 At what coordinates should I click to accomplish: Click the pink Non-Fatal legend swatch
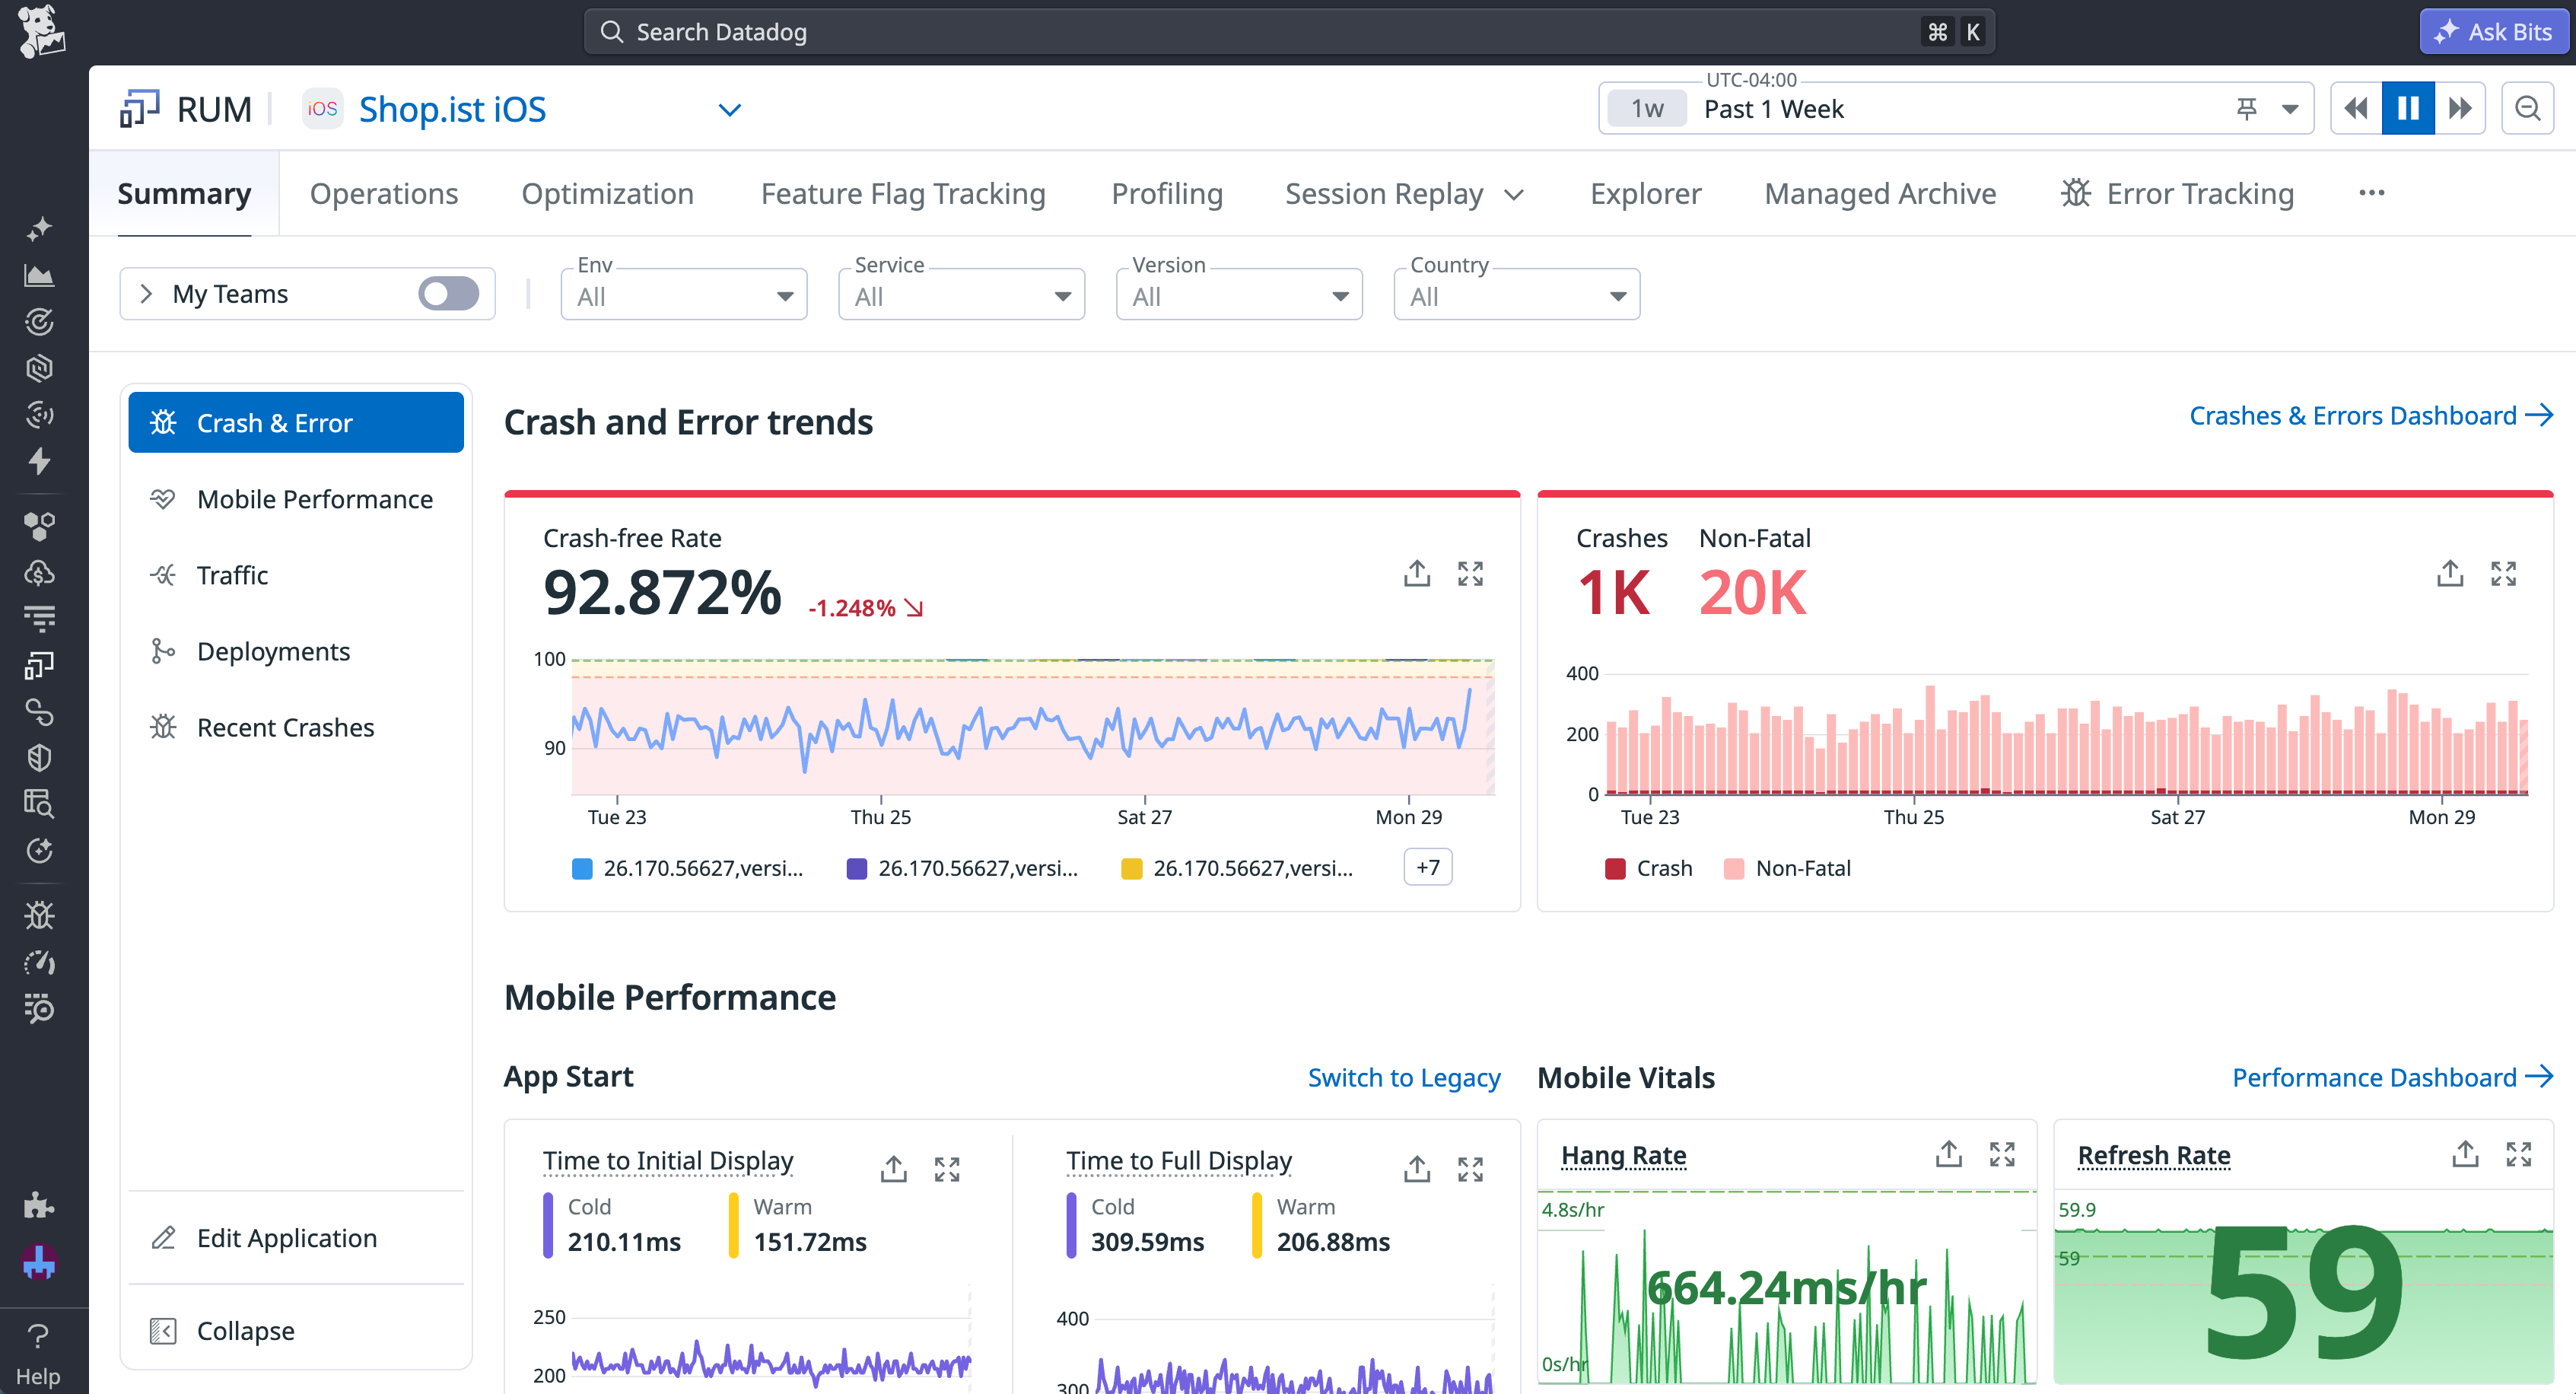[x=1734, y=868]
